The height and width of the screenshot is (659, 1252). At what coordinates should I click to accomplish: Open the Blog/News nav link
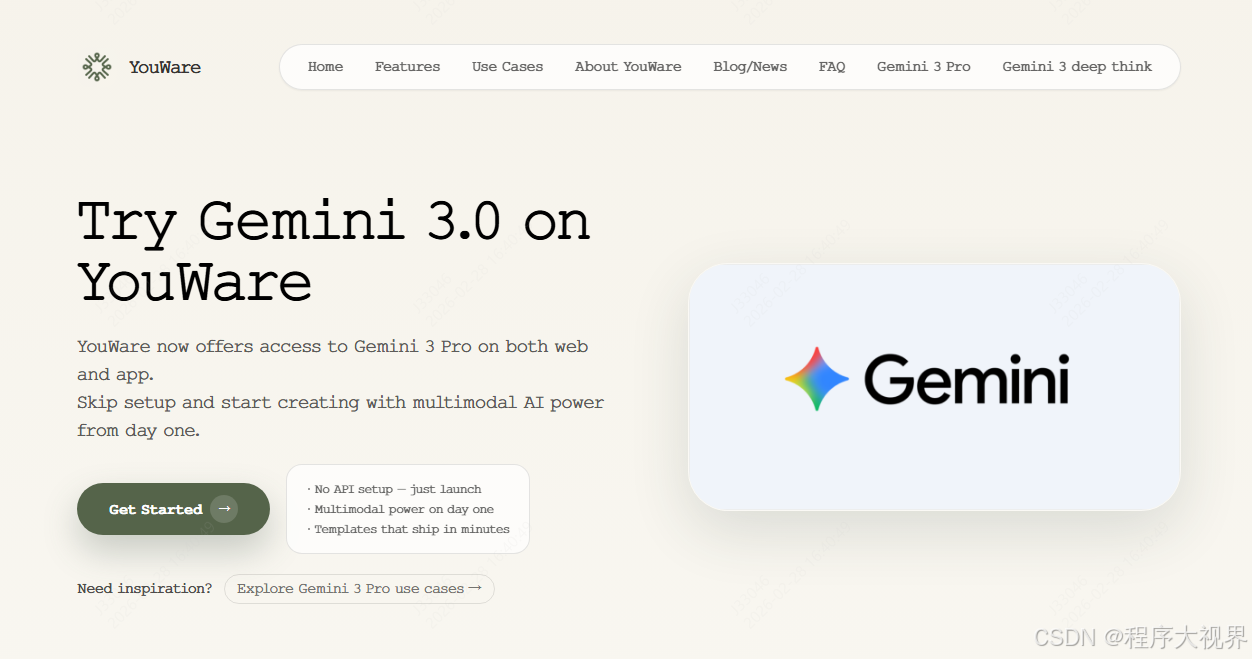tap(750, 67)
